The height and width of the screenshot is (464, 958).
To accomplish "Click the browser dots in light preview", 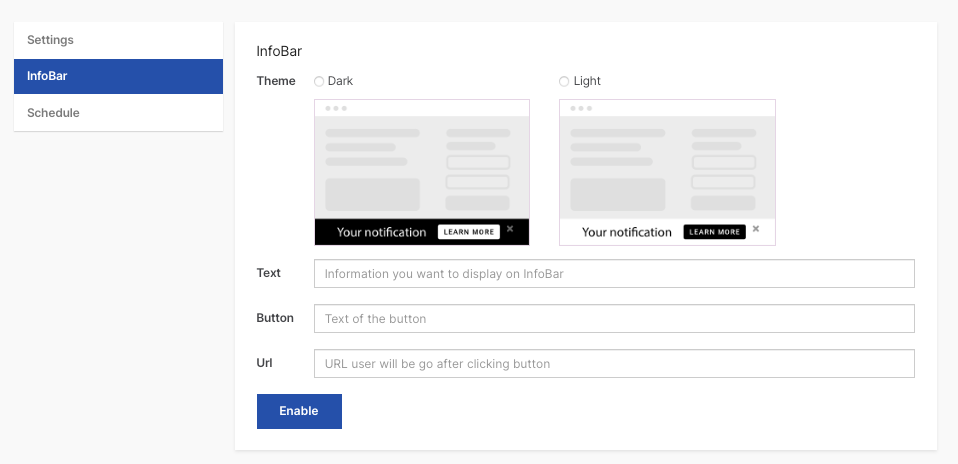I will click(581, 108).
